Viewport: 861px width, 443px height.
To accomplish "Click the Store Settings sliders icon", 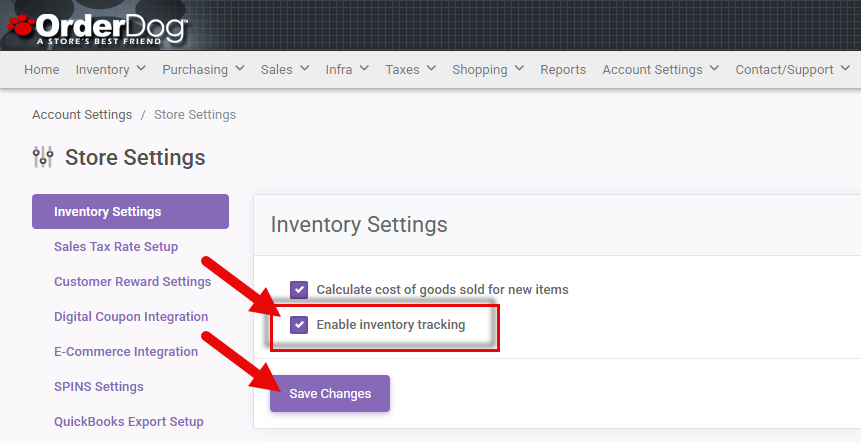I will [x=43, y=157].
